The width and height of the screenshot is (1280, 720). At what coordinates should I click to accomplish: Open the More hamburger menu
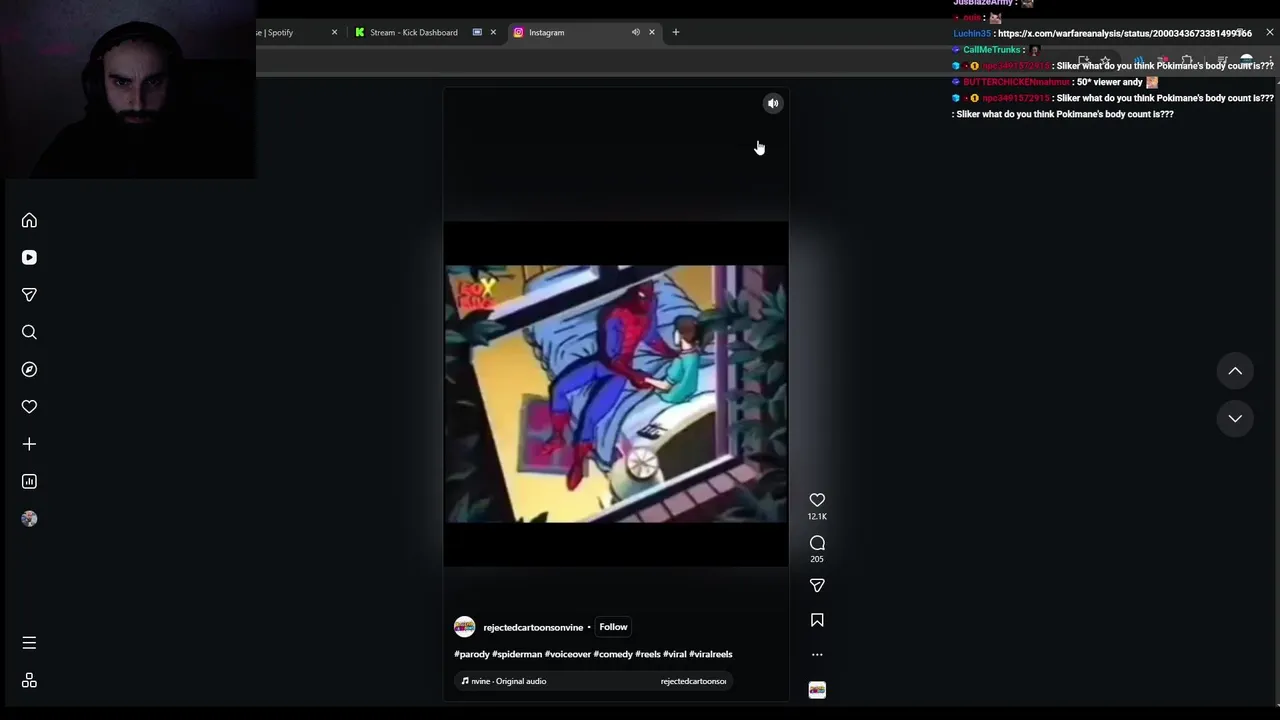pos(29,643)
